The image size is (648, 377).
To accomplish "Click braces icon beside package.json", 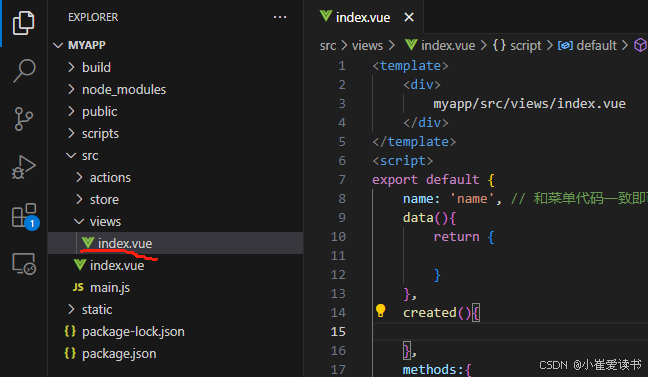I will pos(70,353).
